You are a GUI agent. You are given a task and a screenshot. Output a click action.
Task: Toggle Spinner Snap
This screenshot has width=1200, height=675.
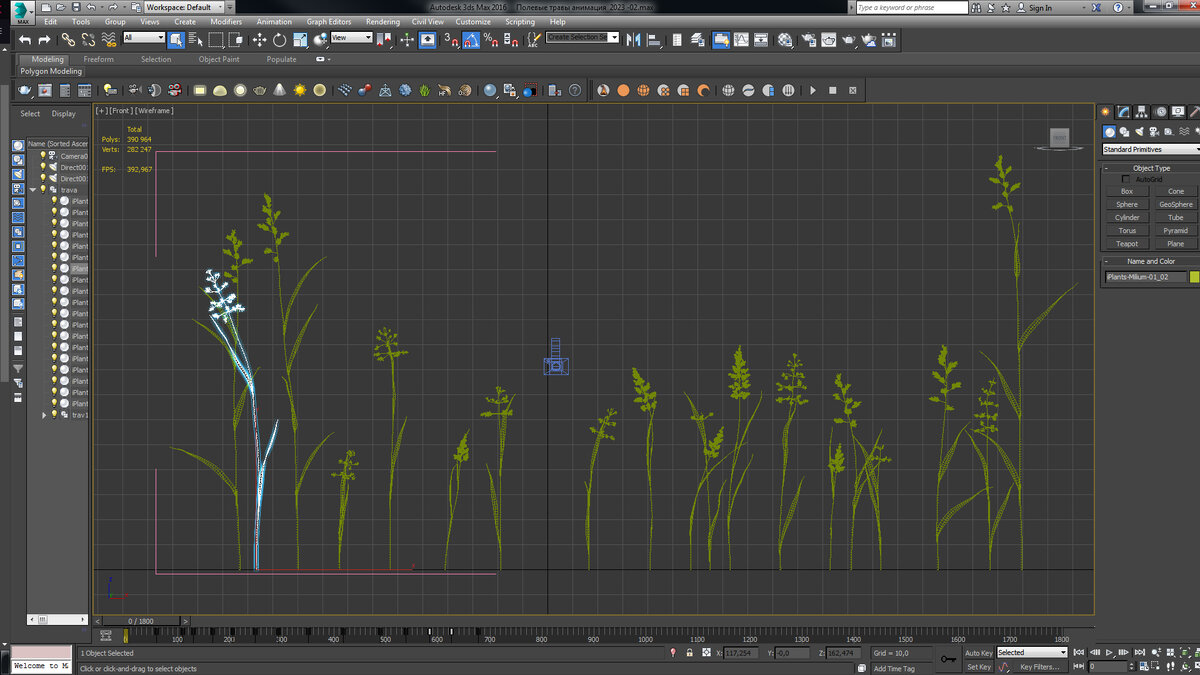(511, 40)
